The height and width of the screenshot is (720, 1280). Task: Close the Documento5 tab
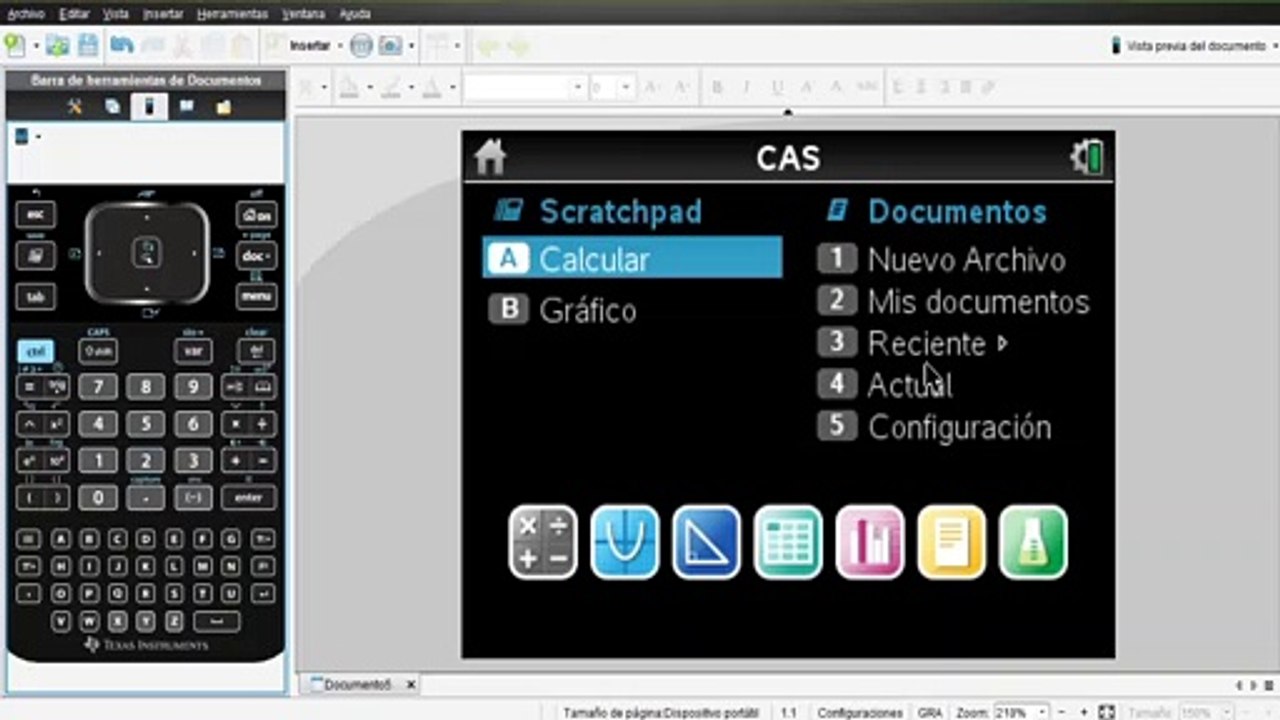410,685
